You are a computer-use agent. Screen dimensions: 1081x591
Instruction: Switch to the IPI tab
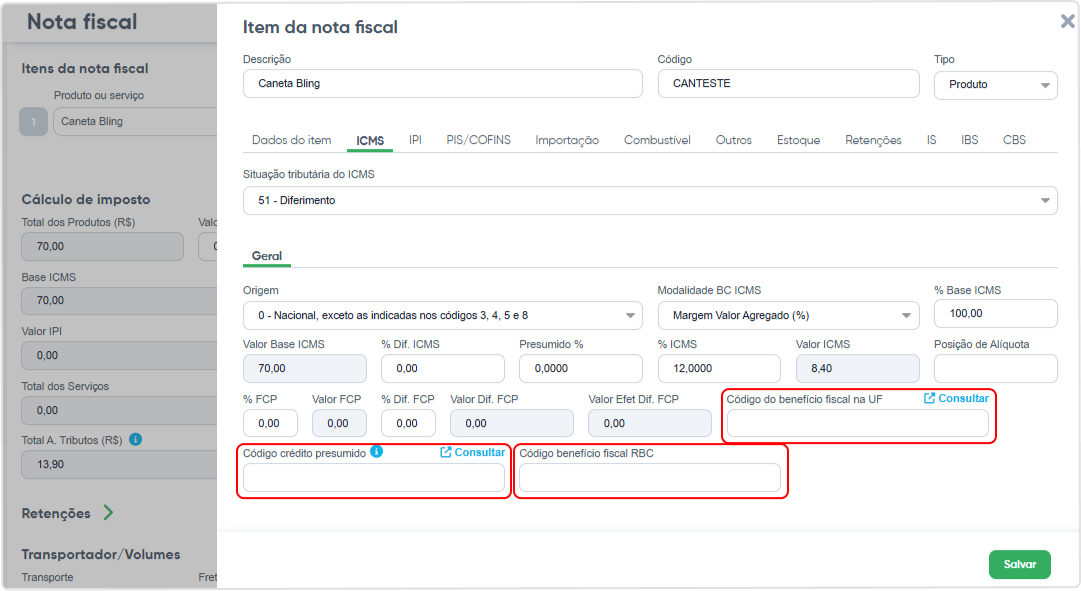(415, 140)
